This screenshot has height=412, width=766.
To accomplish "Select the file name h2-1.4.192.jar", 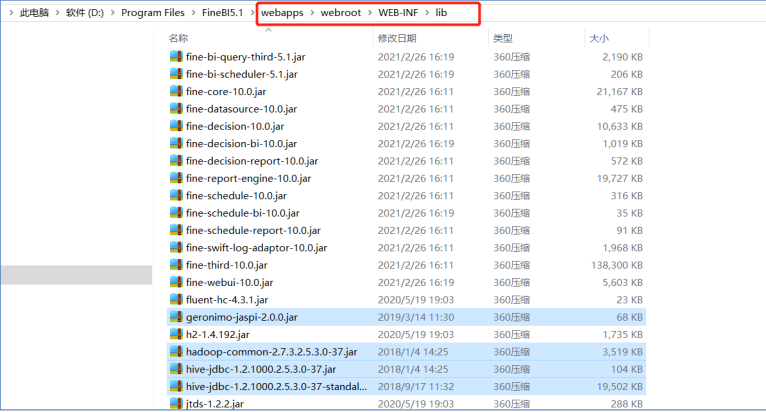I will click(x=218, y=334).
